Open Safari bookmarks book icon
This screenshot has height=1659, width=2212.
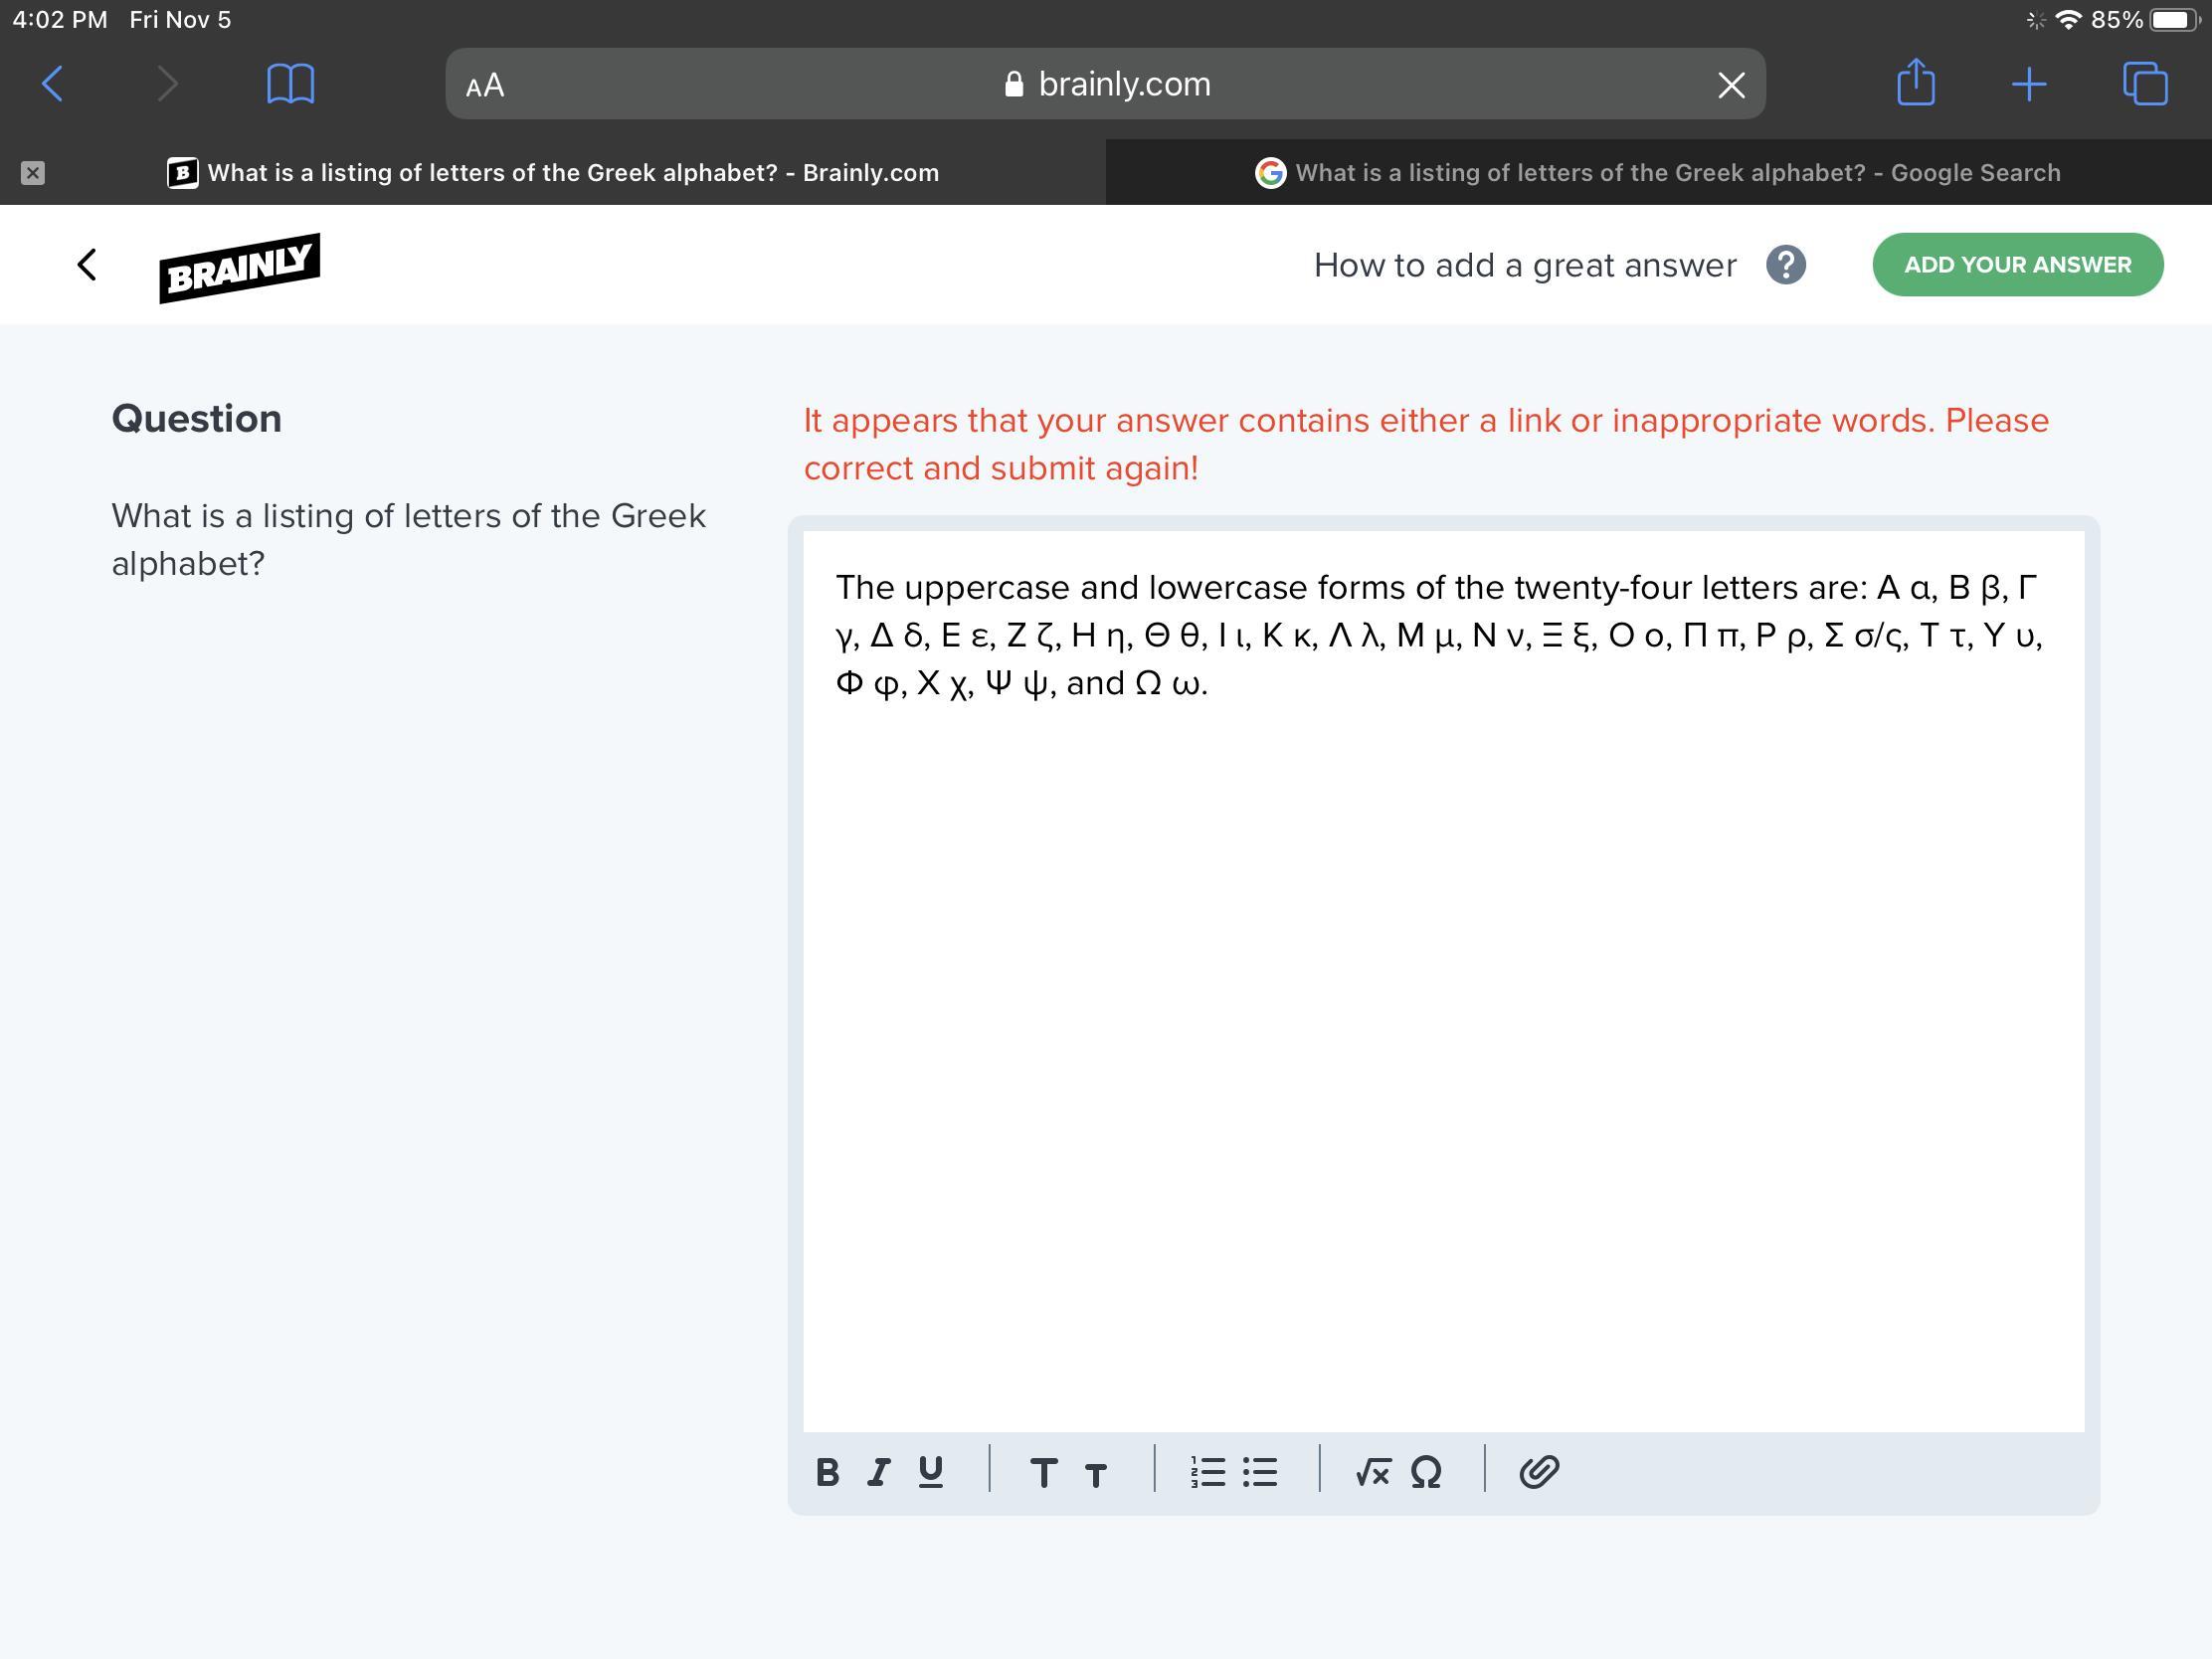point(291,83)
